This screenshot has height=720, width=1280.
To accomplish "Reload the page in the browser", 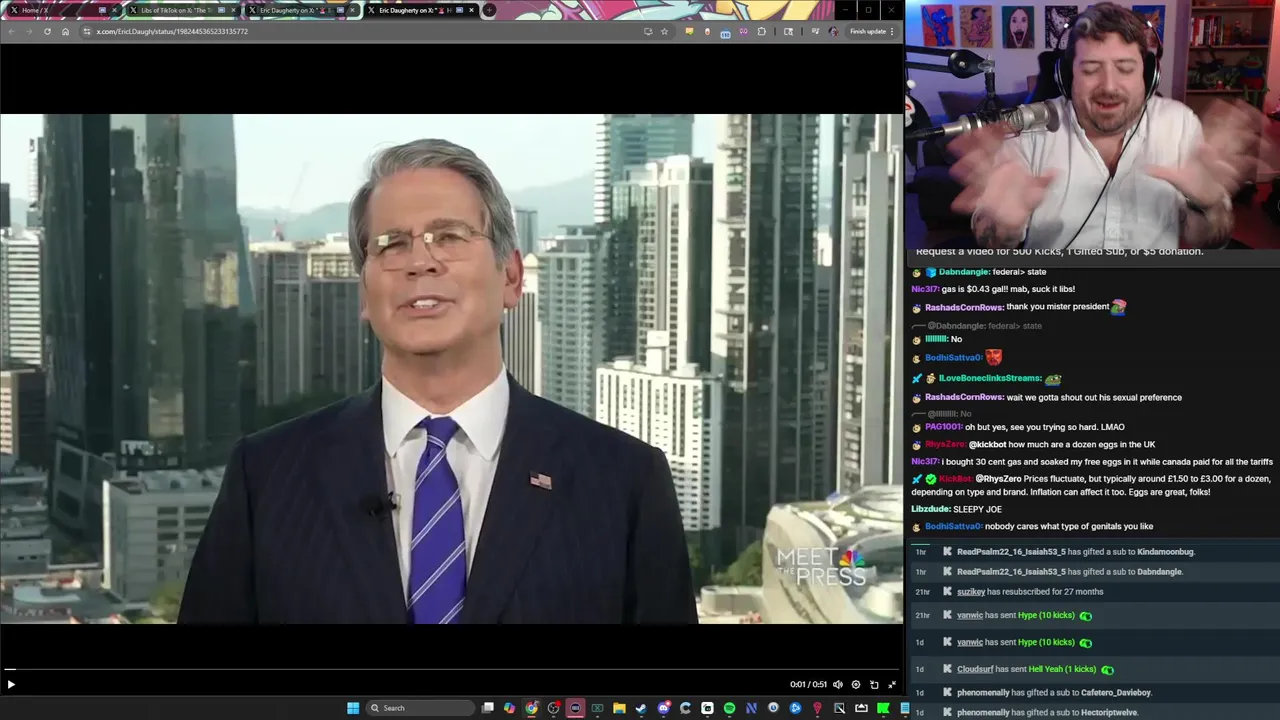I will (47, 31).
